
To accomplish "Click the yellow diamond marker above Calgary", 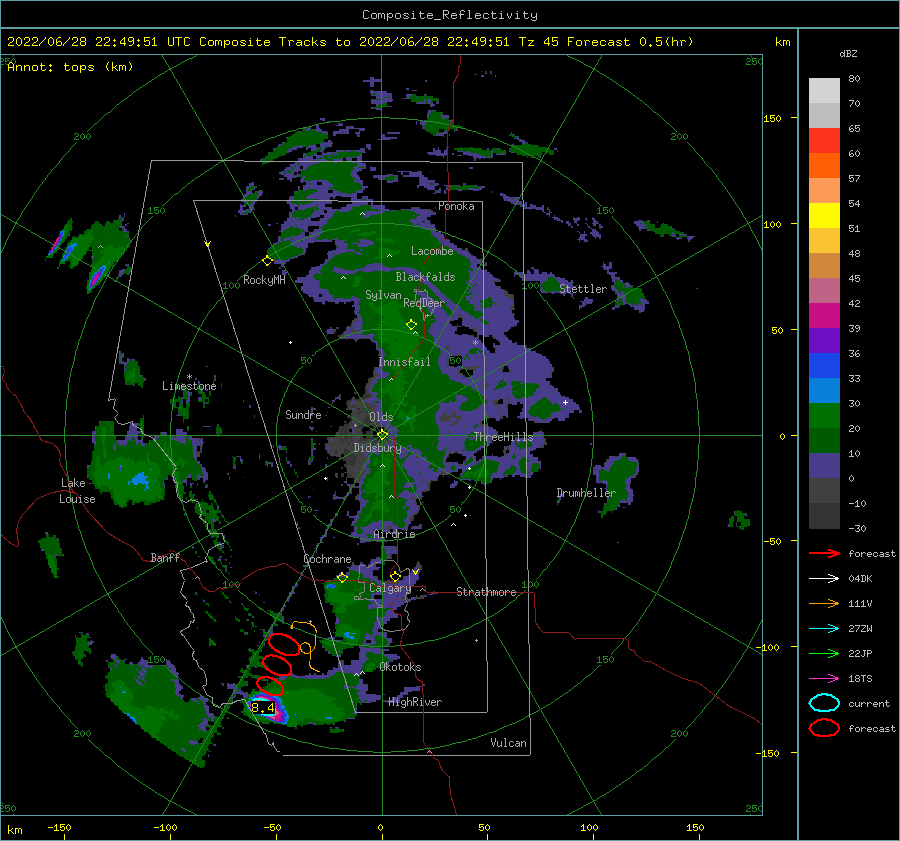I will [395, 576].
